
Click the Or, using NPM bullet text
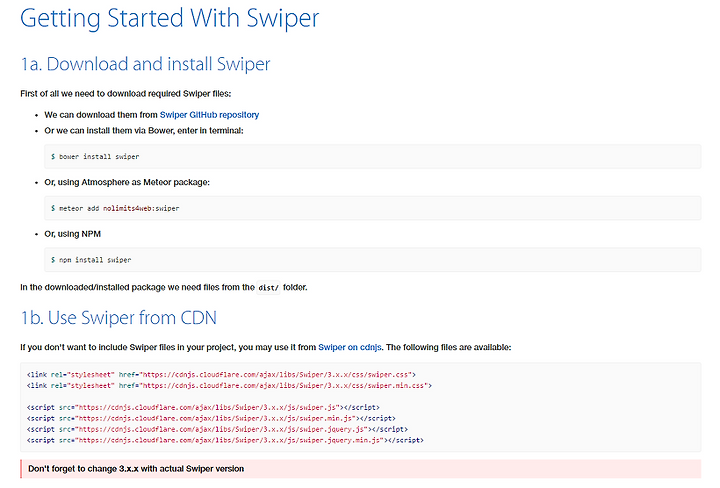(x=73, y=234)
